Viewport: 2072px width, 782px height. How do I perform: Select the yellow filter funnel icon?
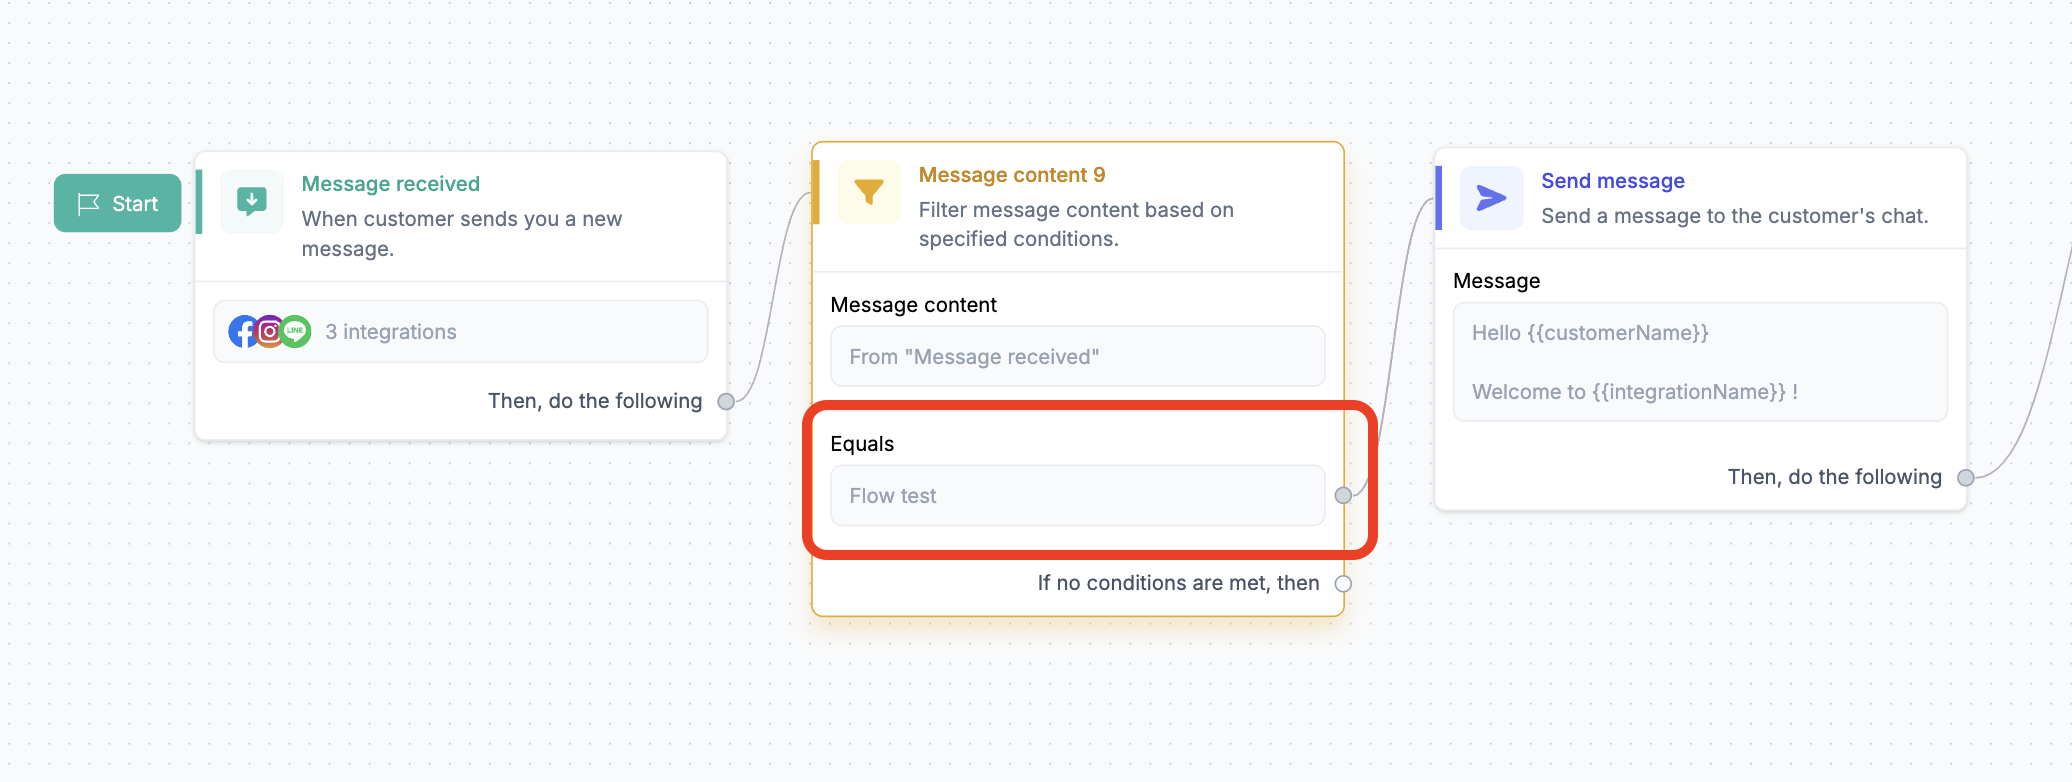[868, 192]
